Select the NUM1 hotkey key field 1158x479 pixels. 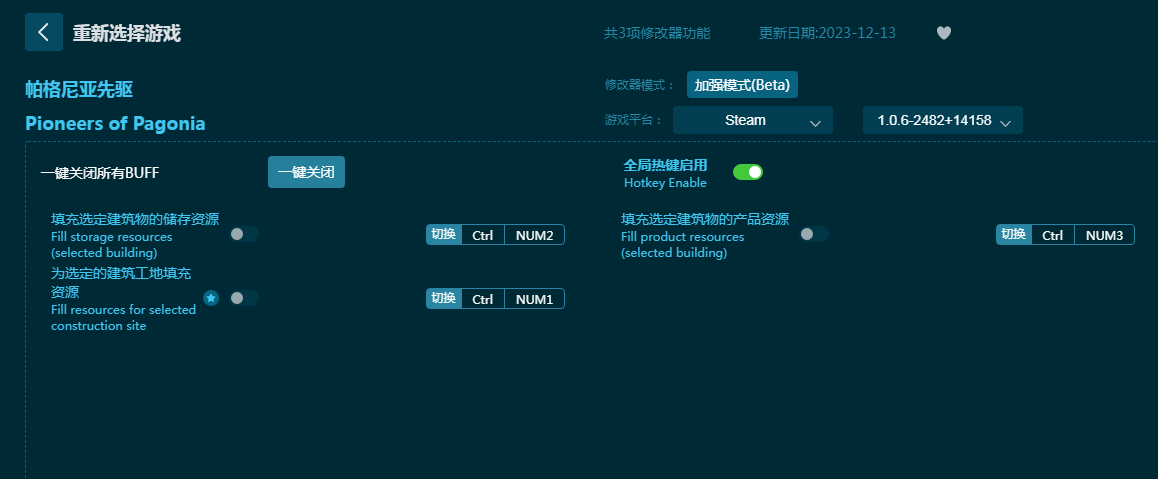(534, 299)
